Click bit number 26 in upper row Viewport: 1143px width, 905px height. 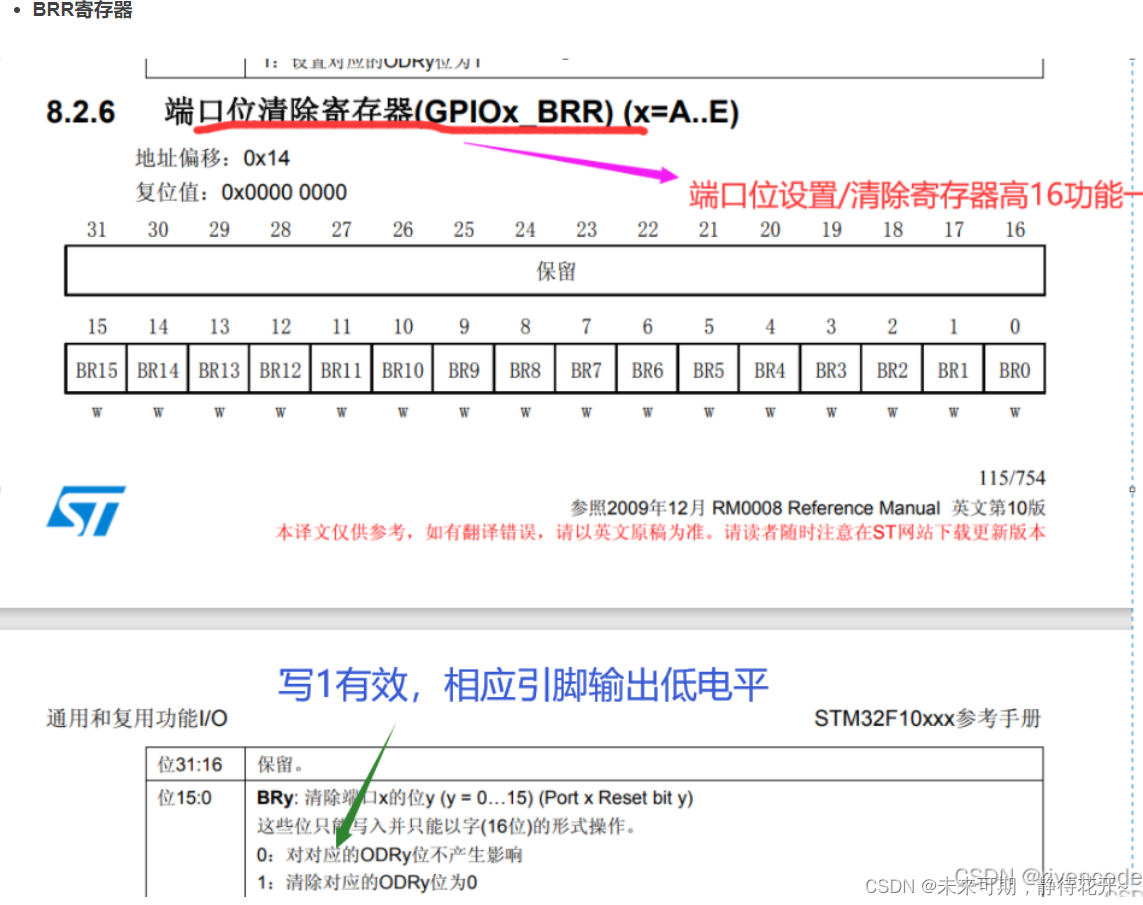click(402, 230)
